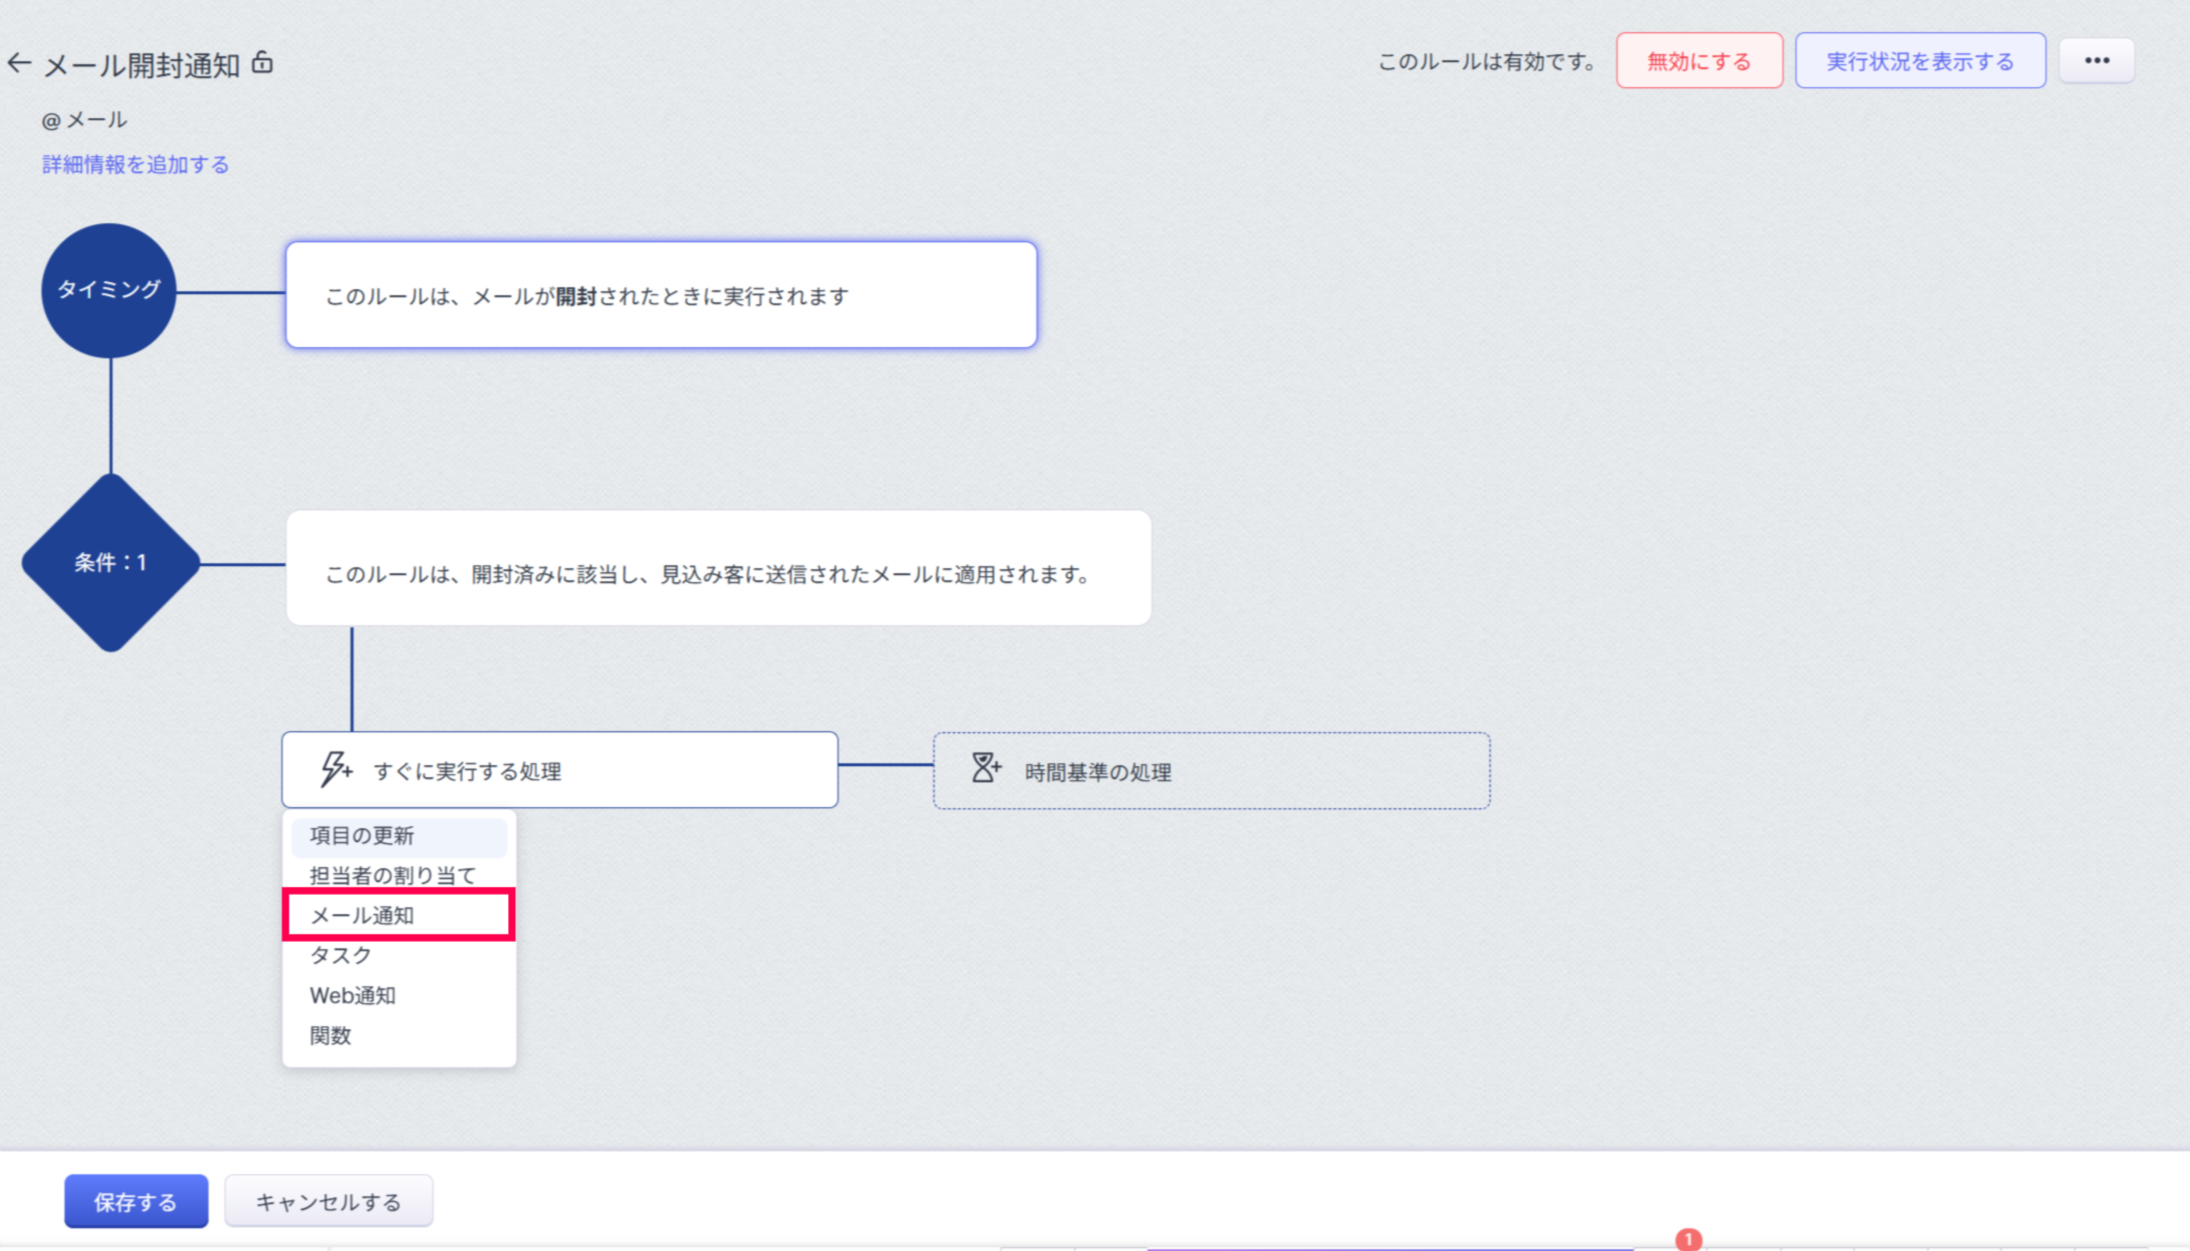
Task: Open the メールが開封された timing description box
Action: 660,296
